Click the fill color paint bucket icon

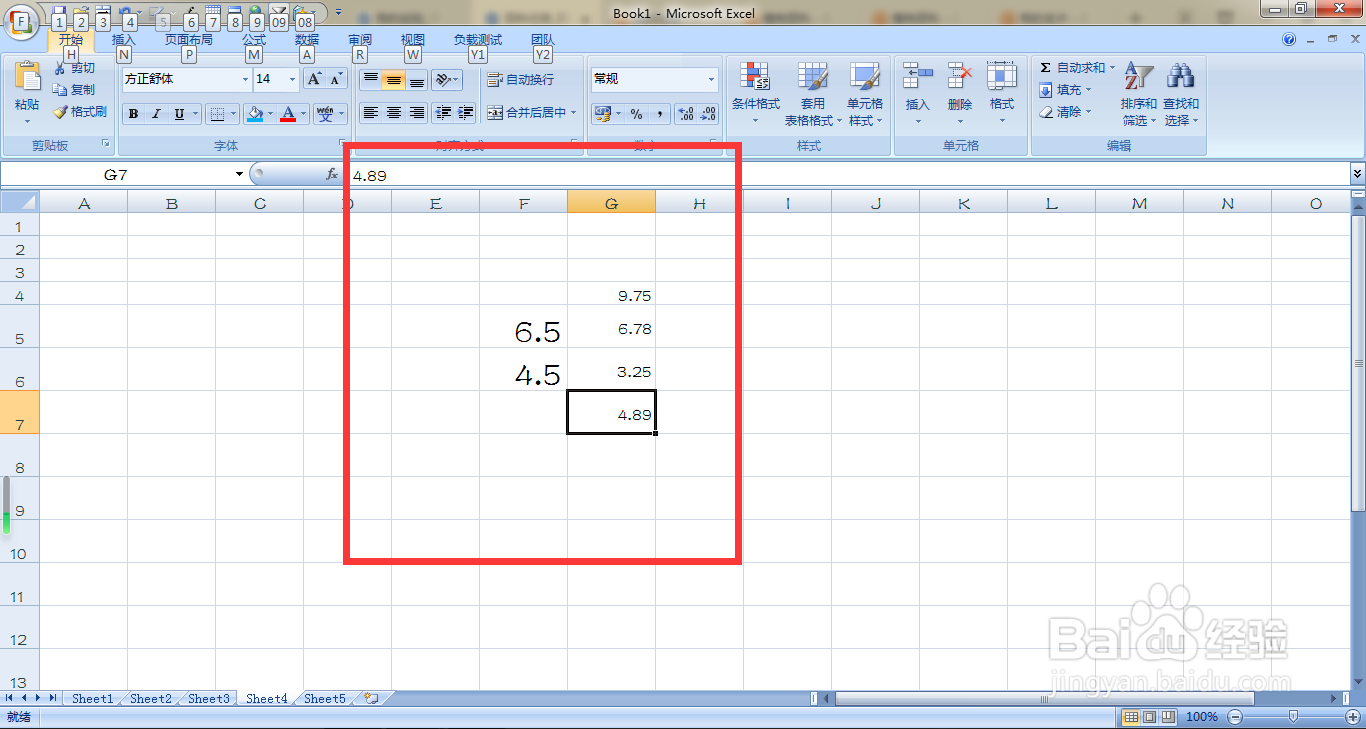click(254, 114)
